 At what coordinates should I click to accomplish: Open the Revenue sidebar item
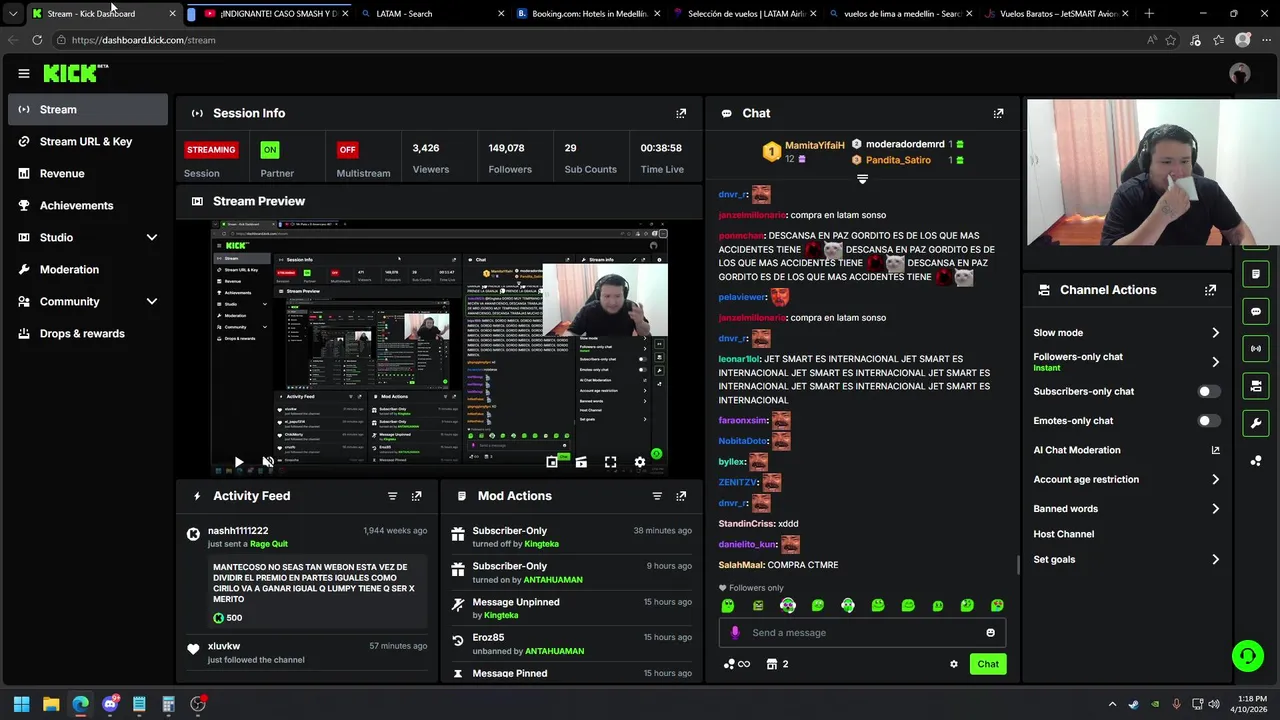(88, 174)
